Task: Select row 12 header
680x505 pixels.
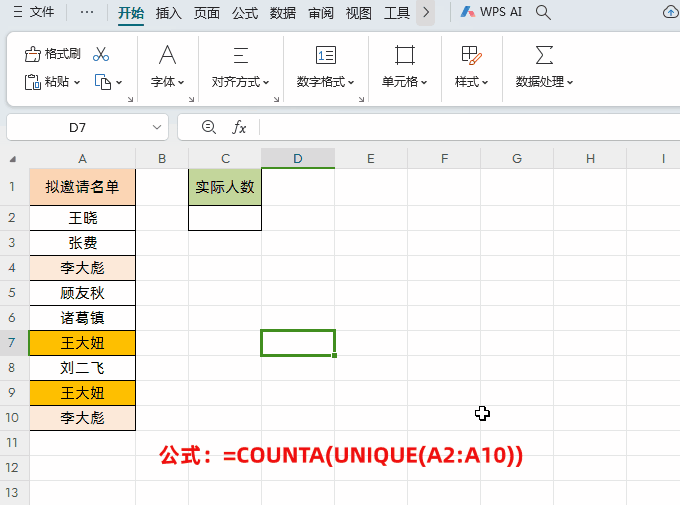Action: (x=13, y=468)
